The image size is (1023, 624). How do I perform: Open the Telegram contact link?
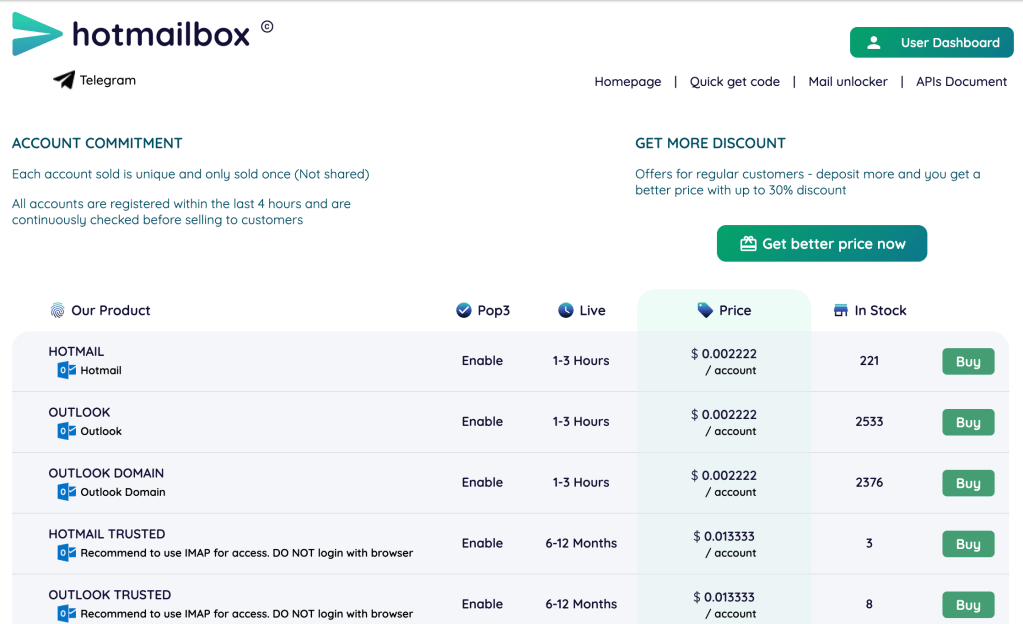coord(107,80)
